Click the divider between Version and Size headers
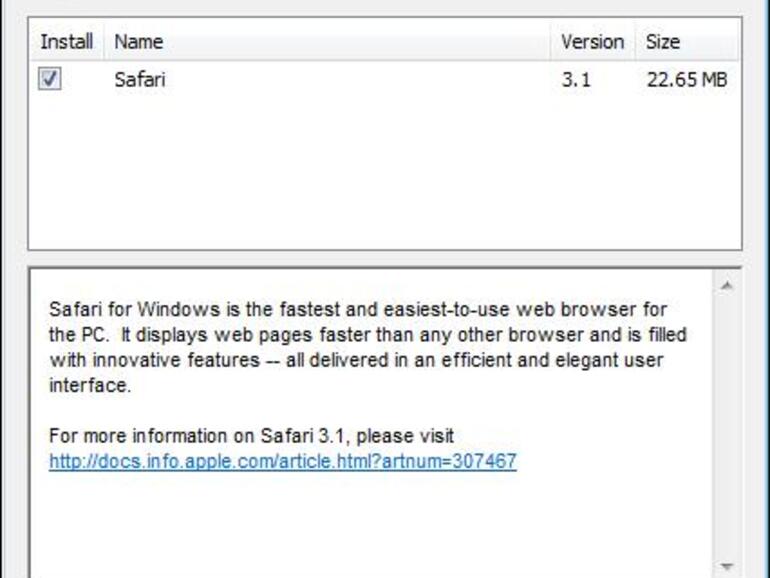Screen dimensions: 770x578 (x=636, y=42)
